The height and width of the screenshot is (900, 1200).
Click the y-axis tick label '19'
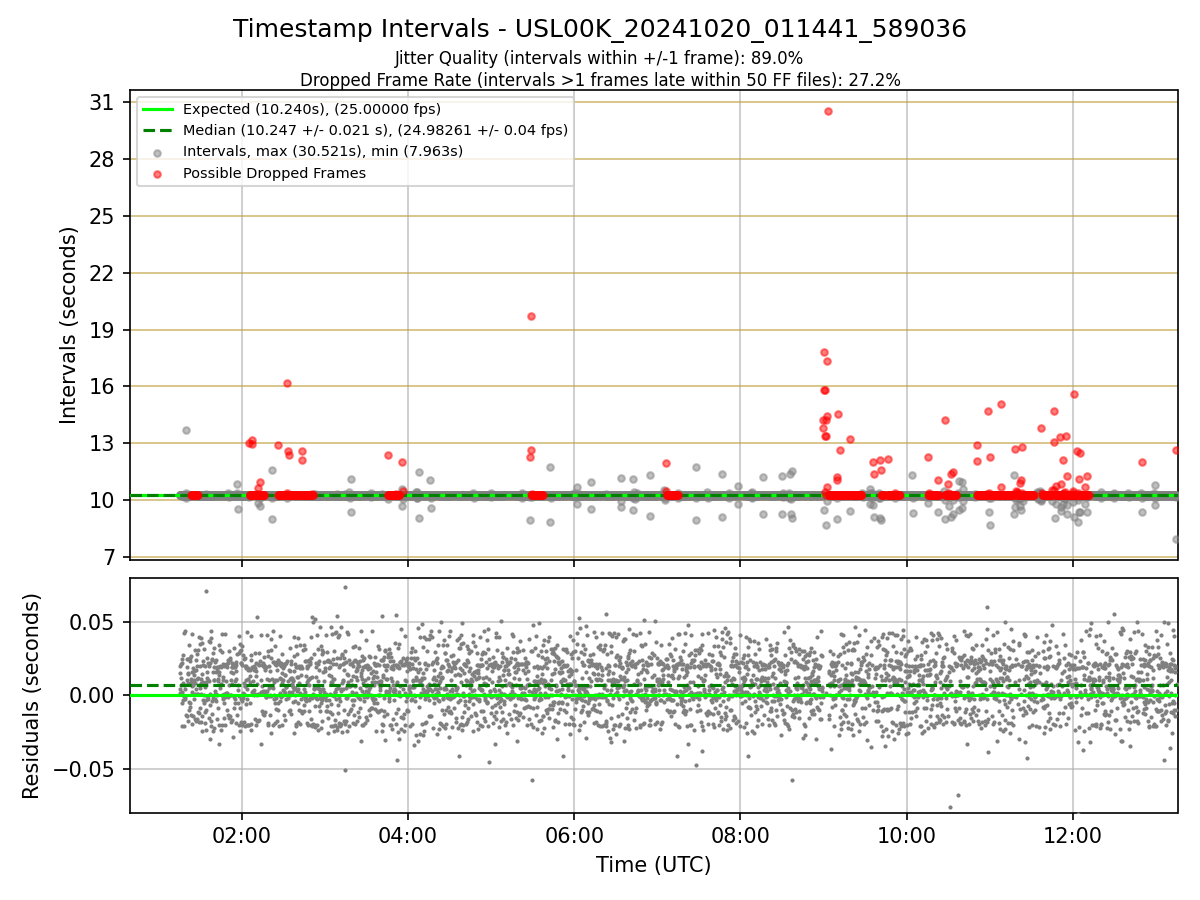click(x=103, y=330)
